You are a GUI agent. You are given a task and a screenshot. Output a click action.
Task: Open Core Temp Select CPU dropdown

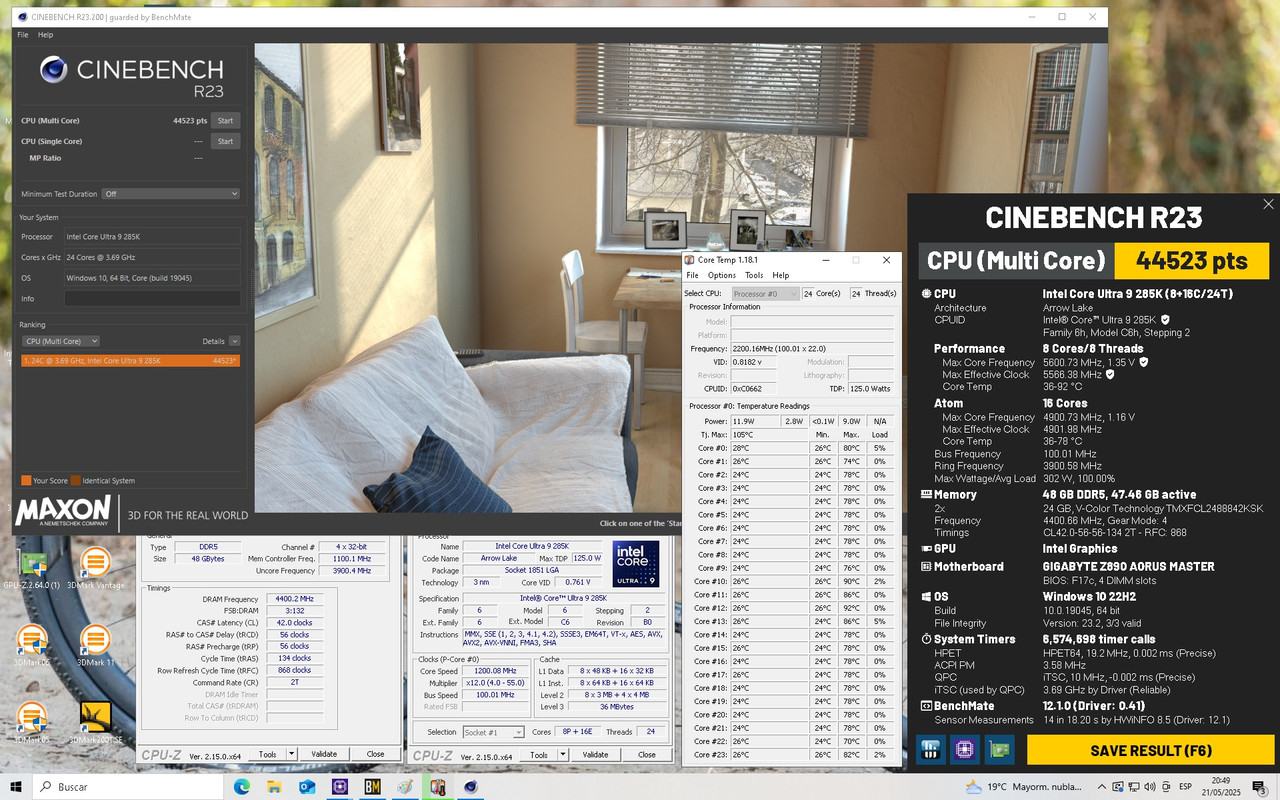click(x=765, y=293)
